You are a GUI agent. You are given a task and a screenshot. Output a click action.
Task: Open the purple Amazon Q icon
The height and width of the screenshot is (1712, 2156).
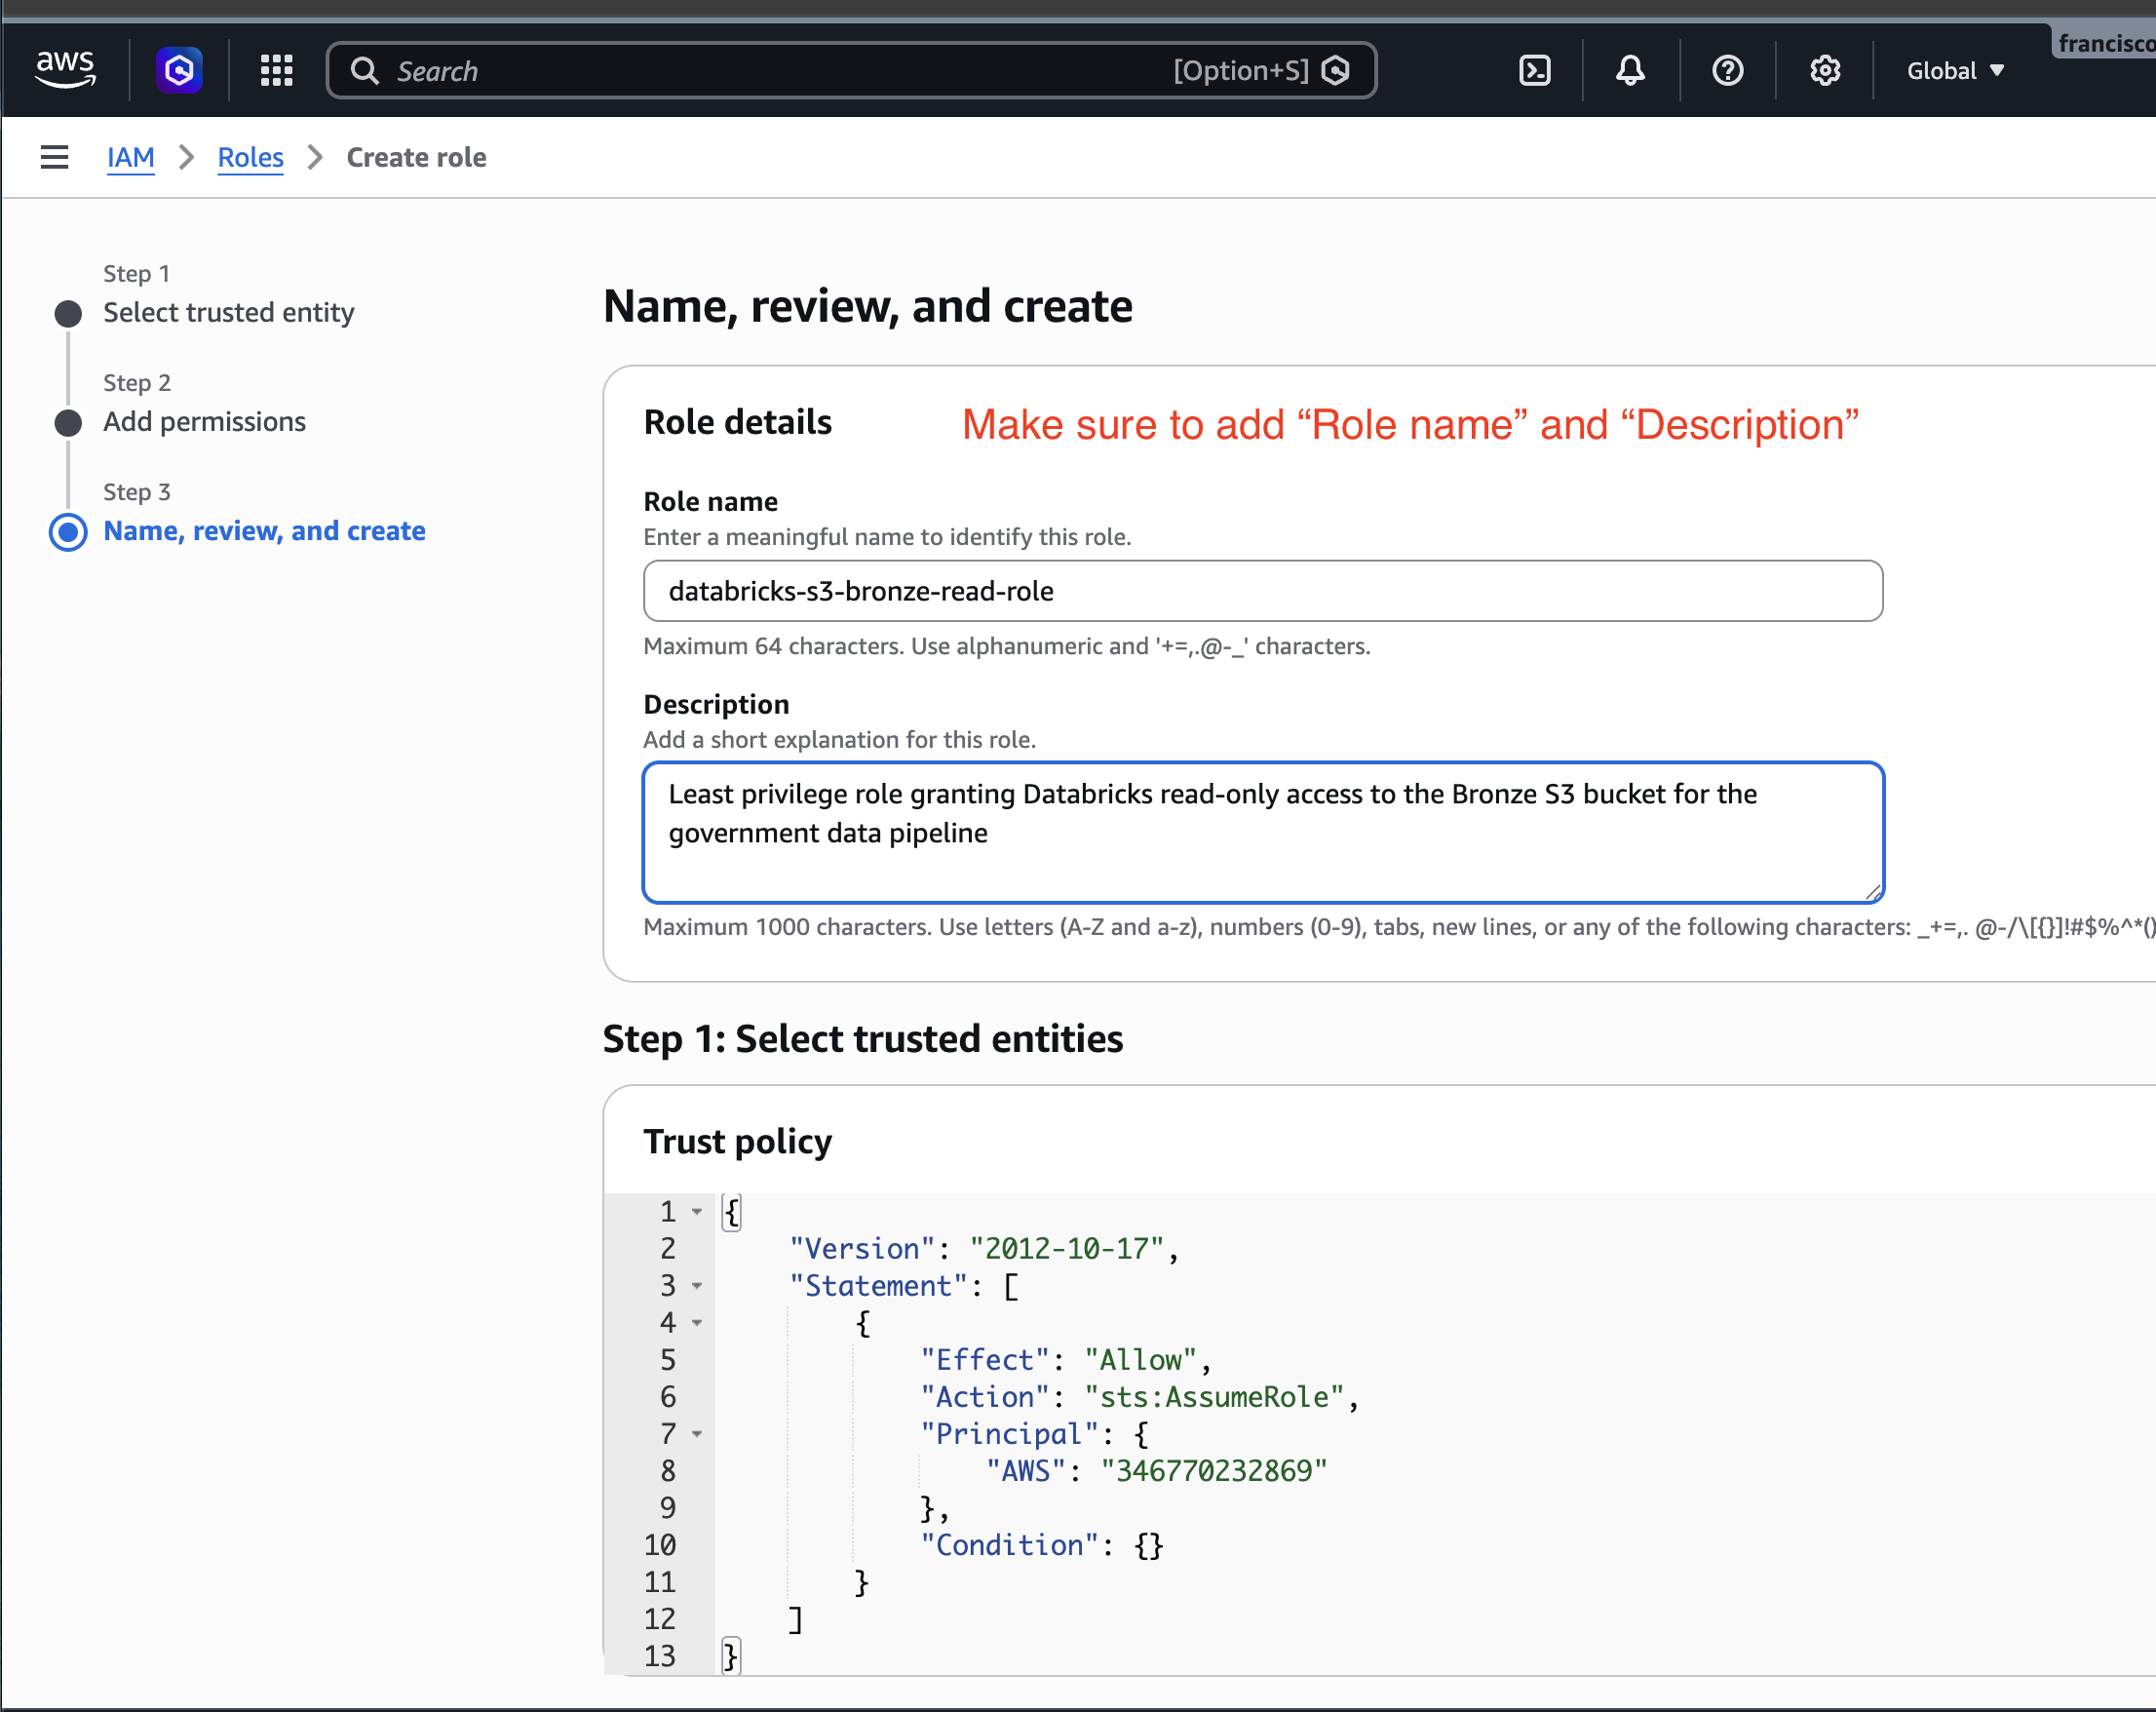tap(179, 70)
